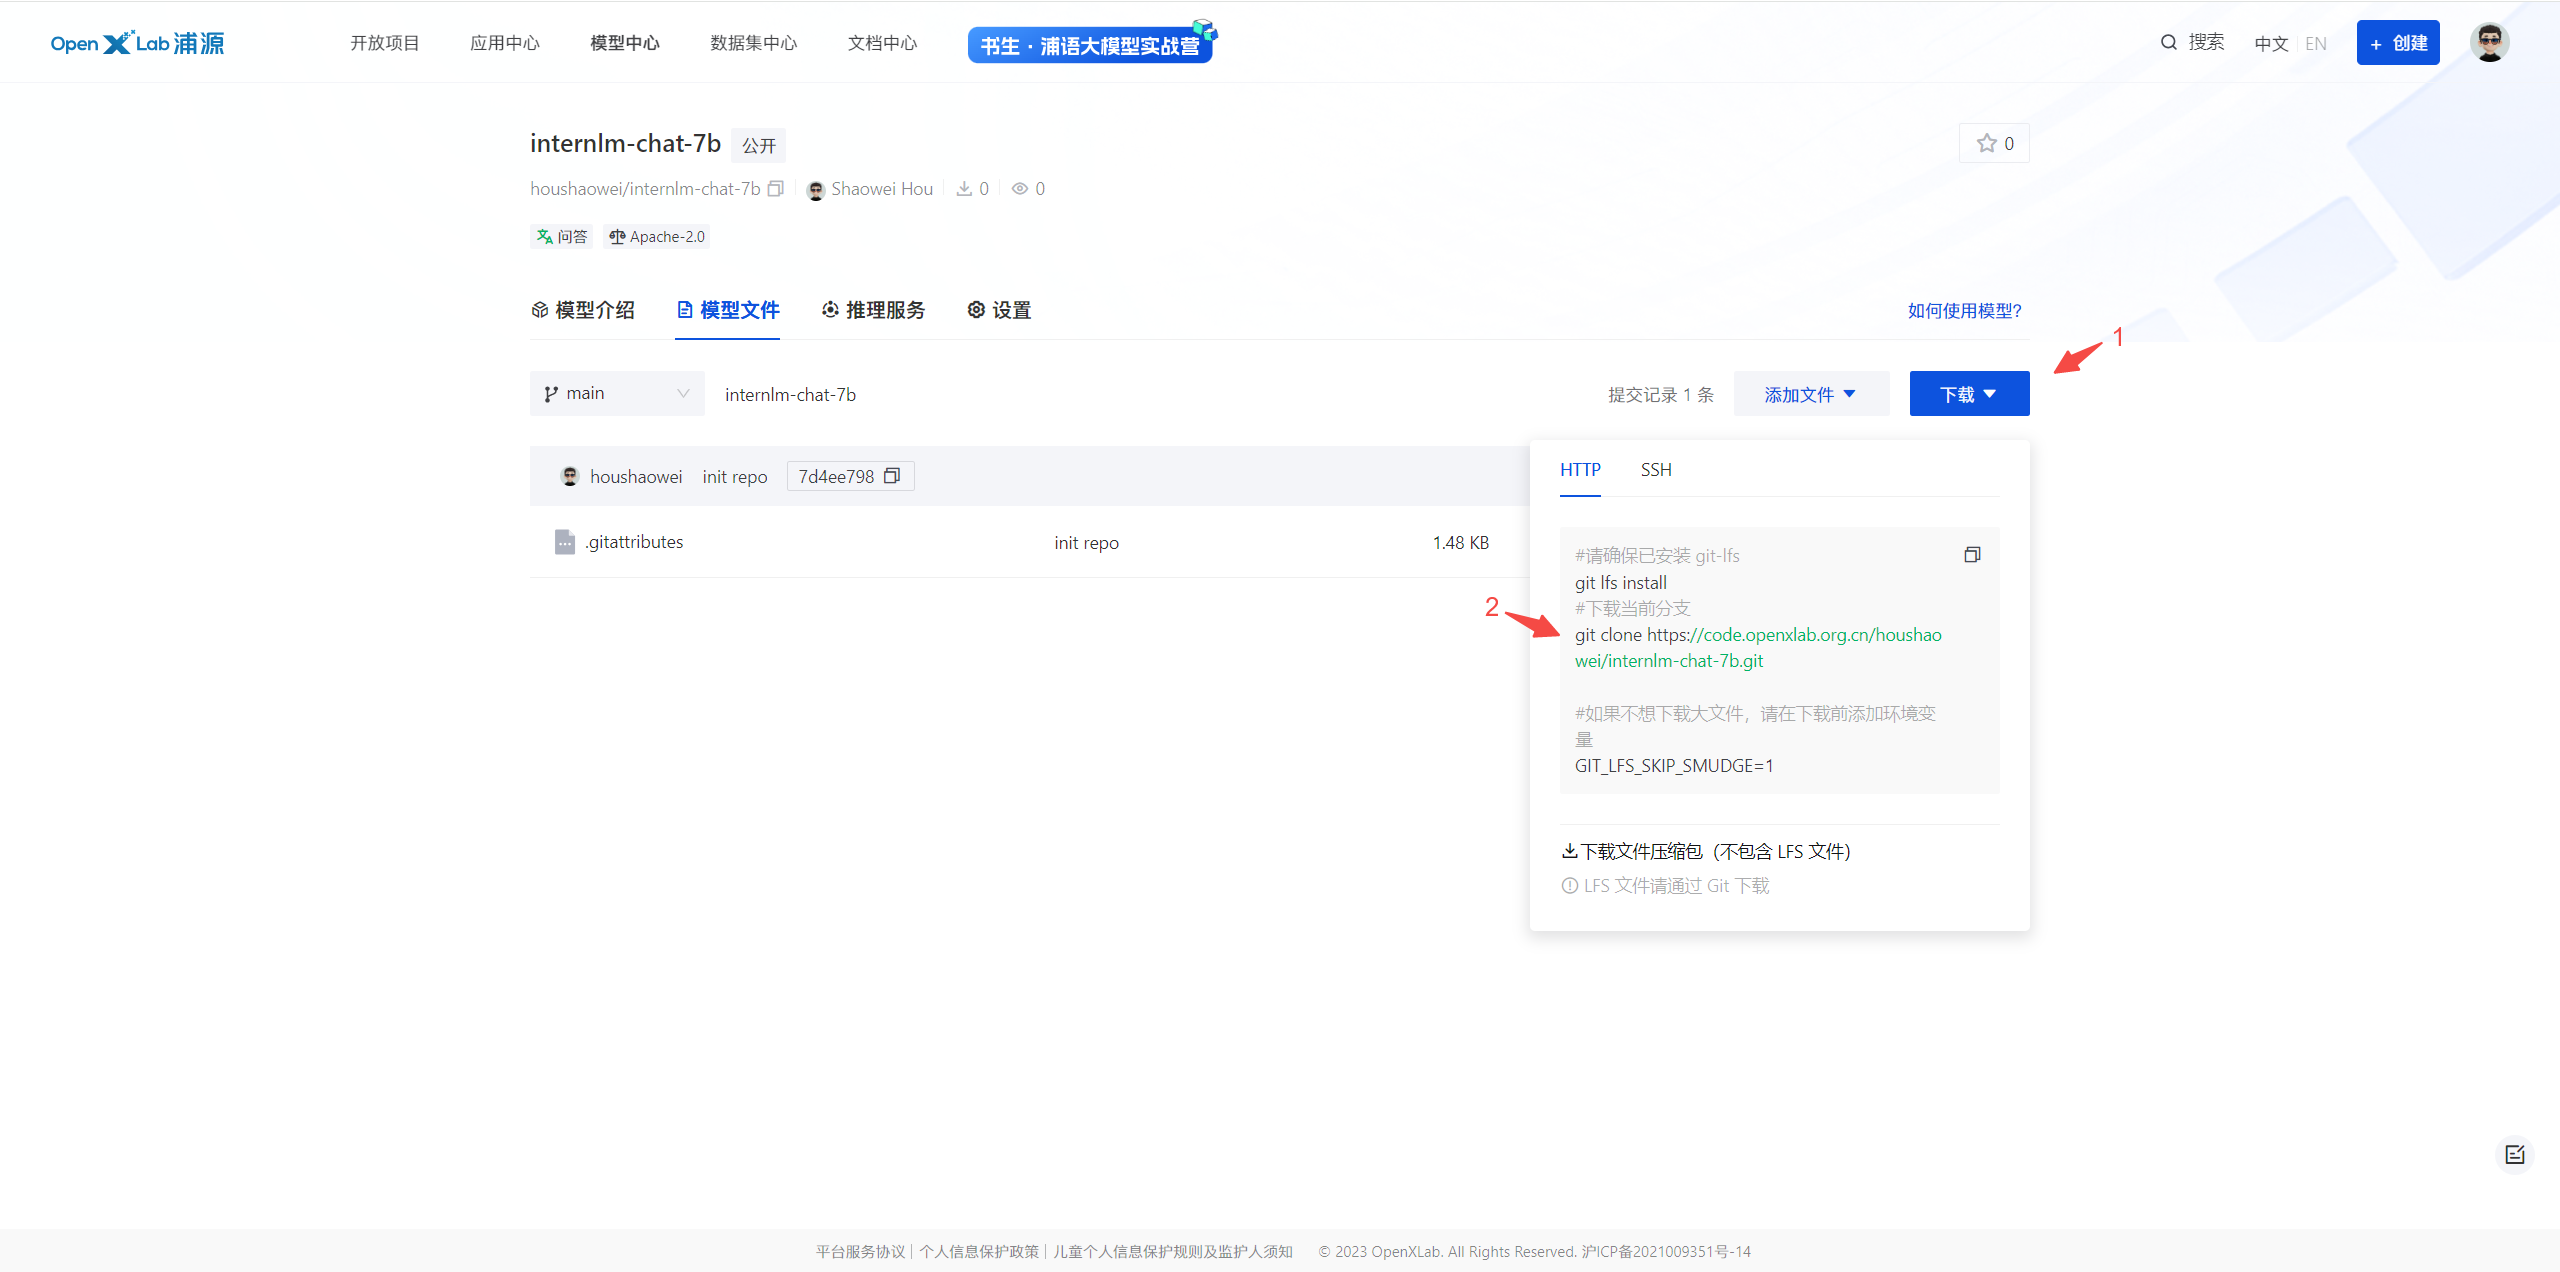Viewport: 2560px width, 1272px height.
Task: Open 儿童个人信息保护规则及监护人须知 footer link
Action: [1173, 1252]
